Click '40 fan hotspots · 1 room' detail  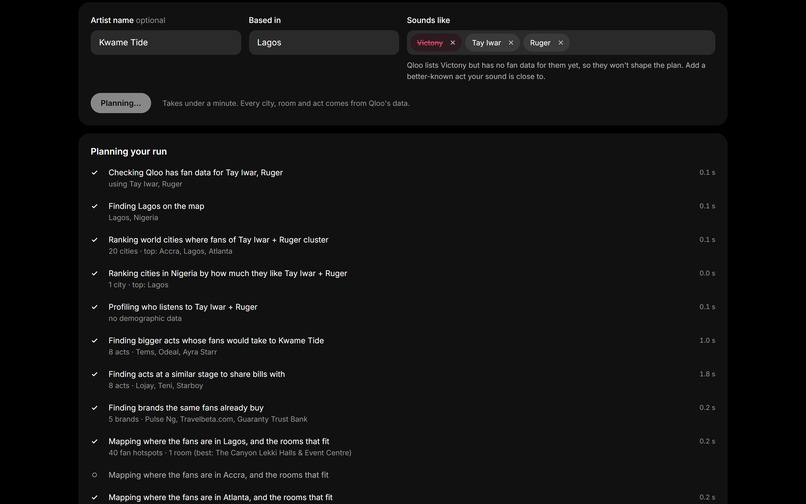[x=230, y=453]
